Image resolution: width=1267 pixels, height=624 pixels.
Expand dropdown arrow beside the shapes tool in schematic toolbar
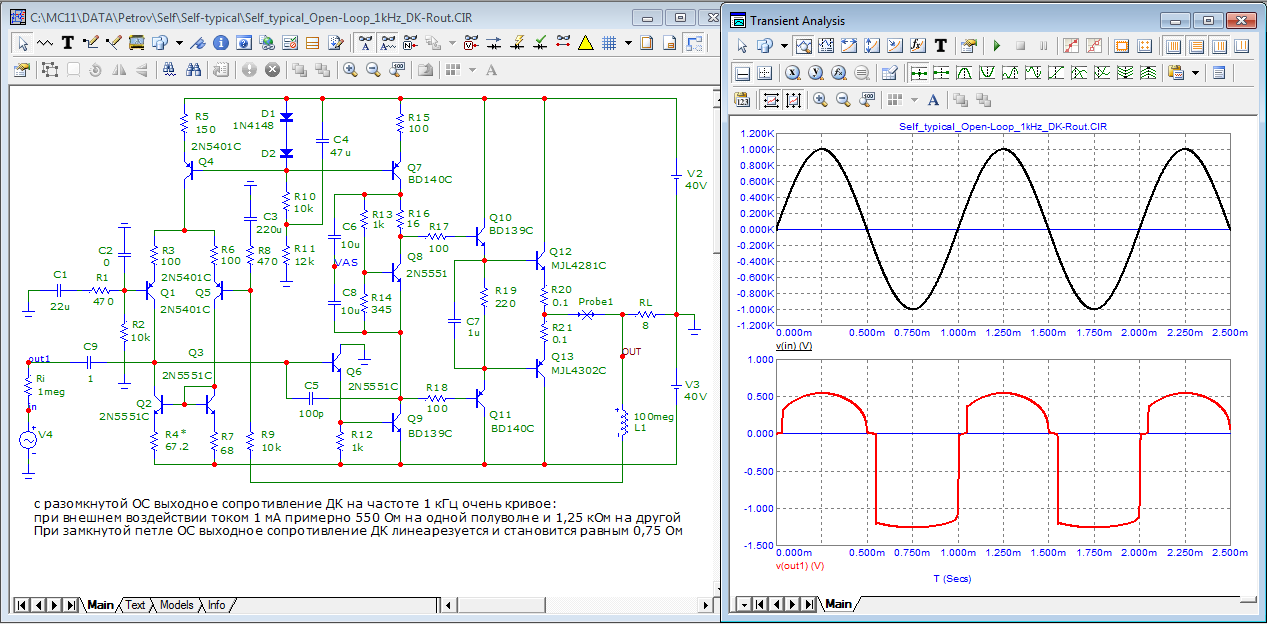179,43
